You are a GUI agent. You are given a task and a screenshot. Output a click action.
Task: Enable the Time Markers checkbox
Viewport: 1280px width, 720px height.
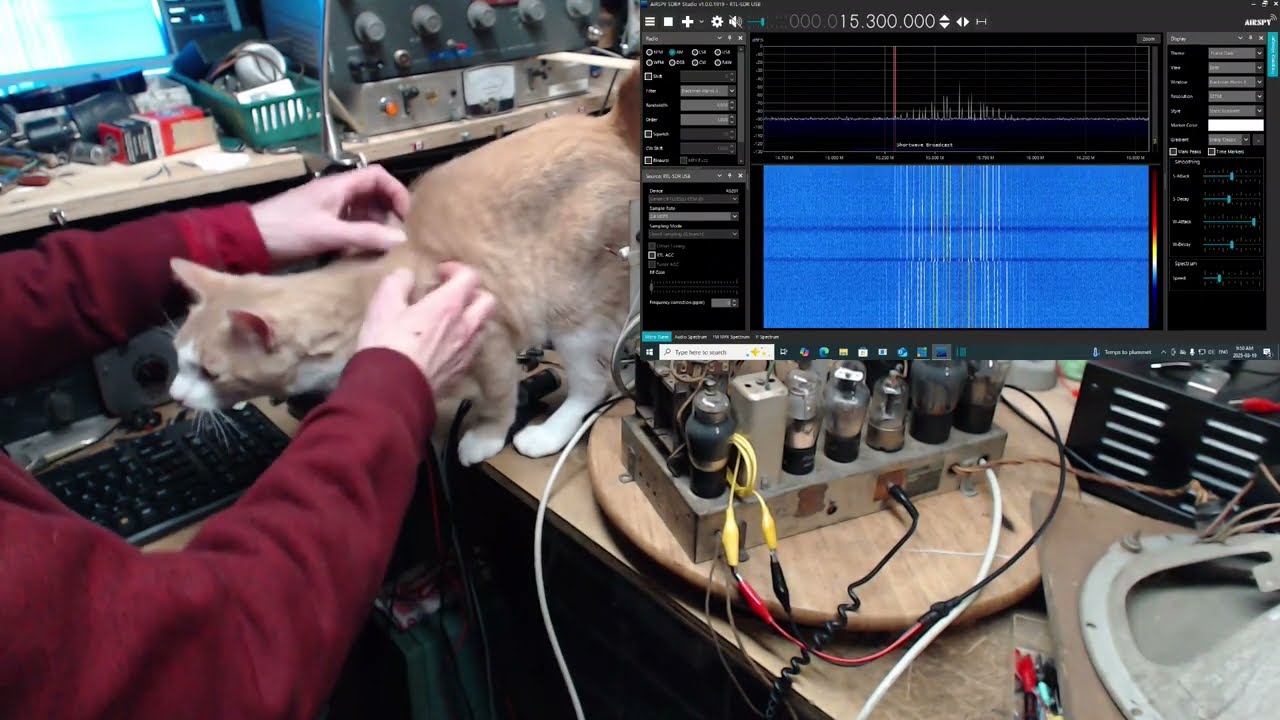pos(1212,152)
